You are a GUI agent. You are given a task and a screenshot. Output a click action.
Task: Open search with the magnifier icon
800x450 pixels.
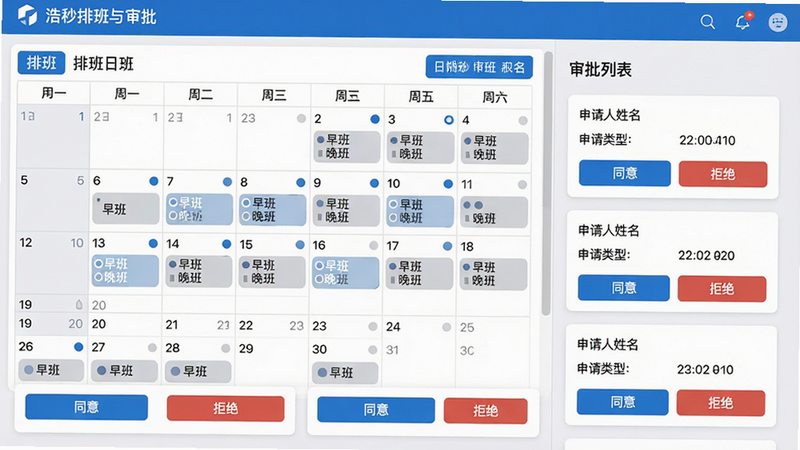708,22
